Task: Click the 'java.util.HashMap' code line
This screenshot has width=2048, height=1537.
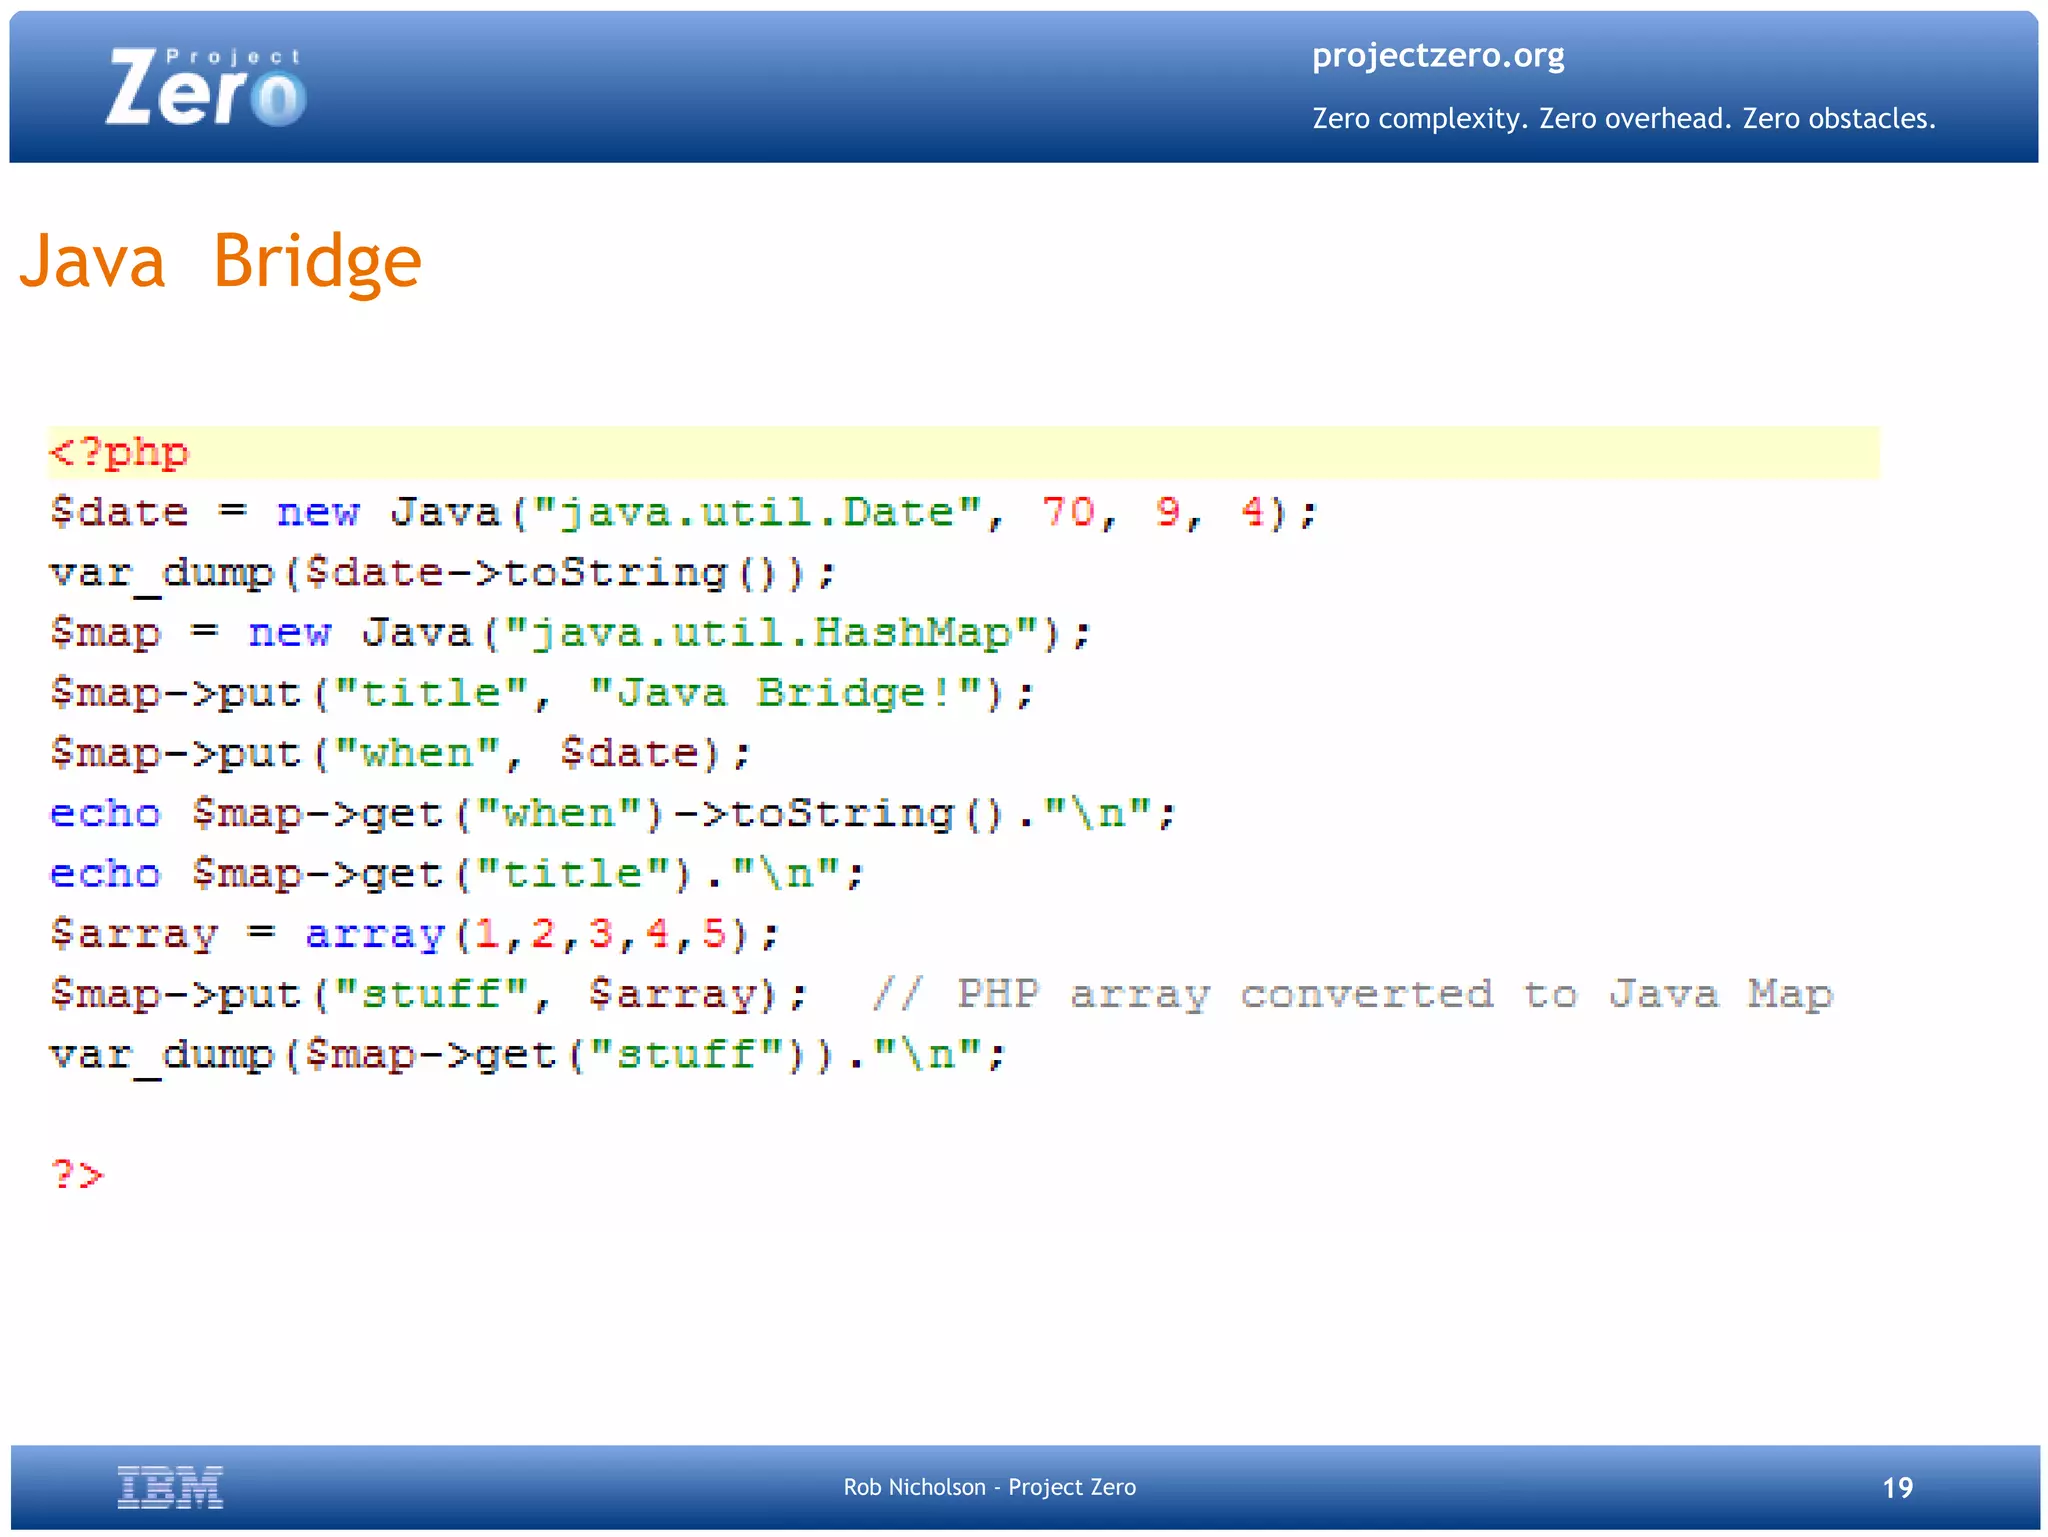Action: pyautogui.click(x=570, y=634)
